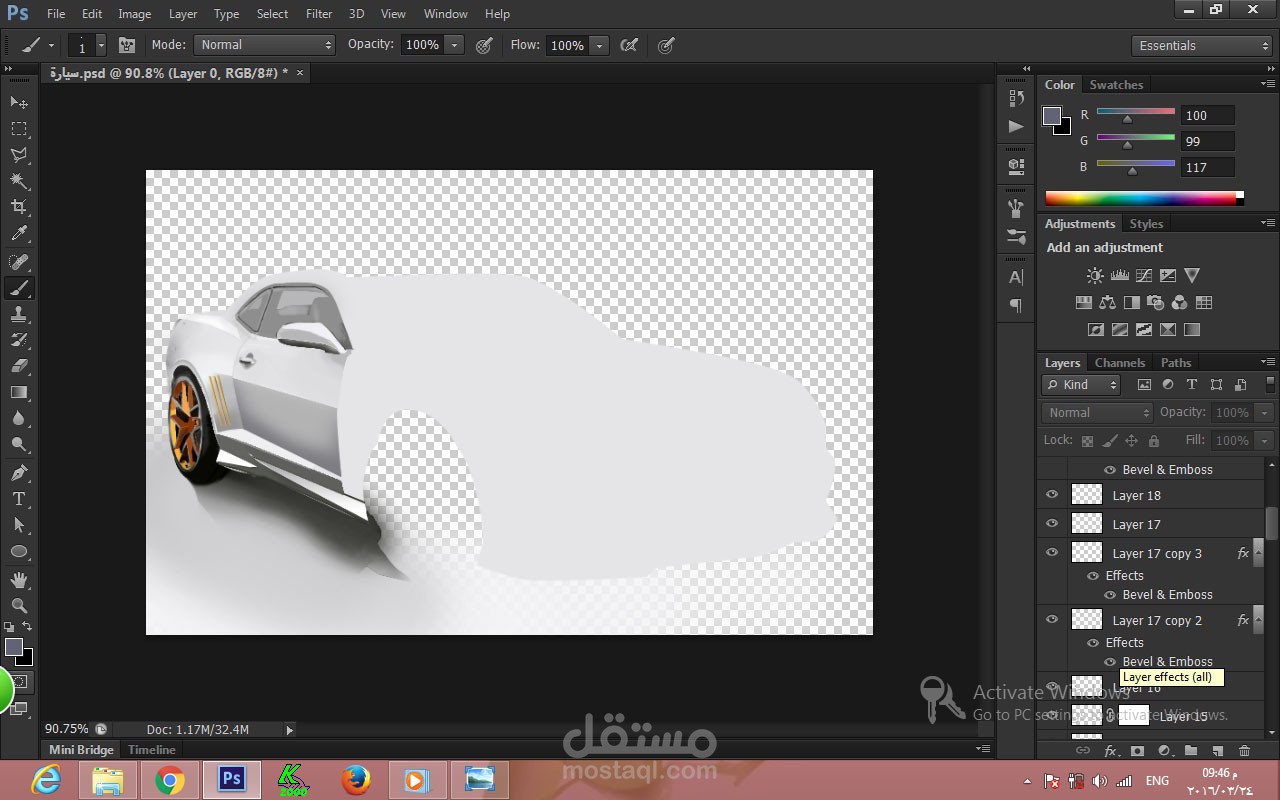Screen dimensions: 1280x800
Task: Select the Horizontal Type tool
Action: [x=19, y=499]
